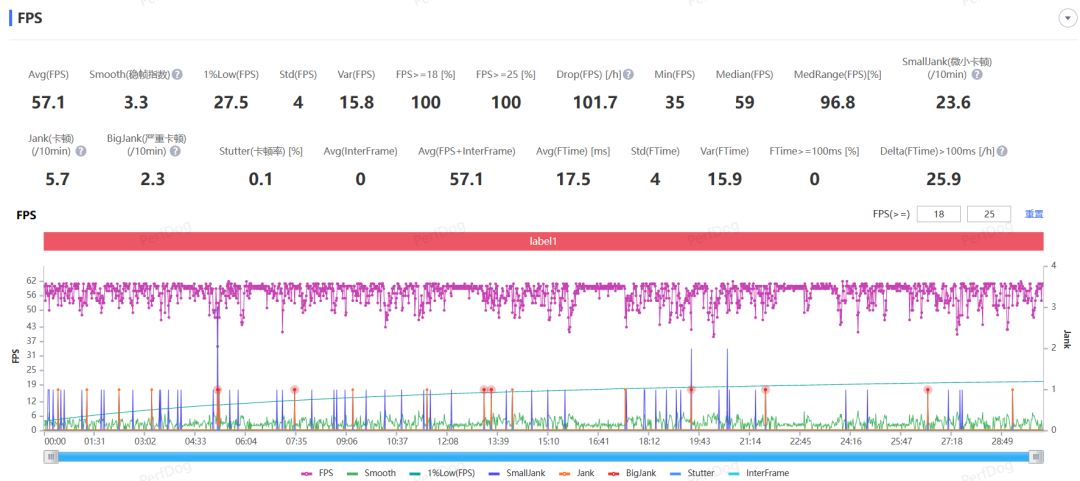Click the FPS threshold field showing 25
Image resolution: width=1080 pixels, height=481 pixels.
tap(990, 214)
